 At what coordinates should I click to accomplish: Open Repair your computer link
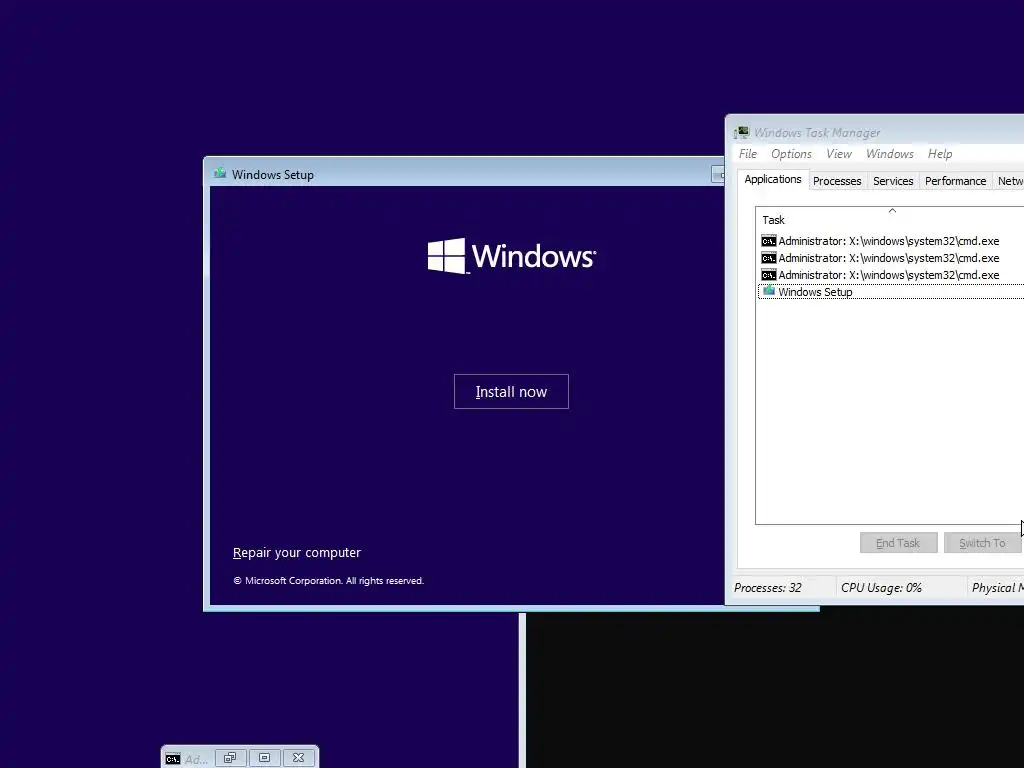(x=296, y=552)
